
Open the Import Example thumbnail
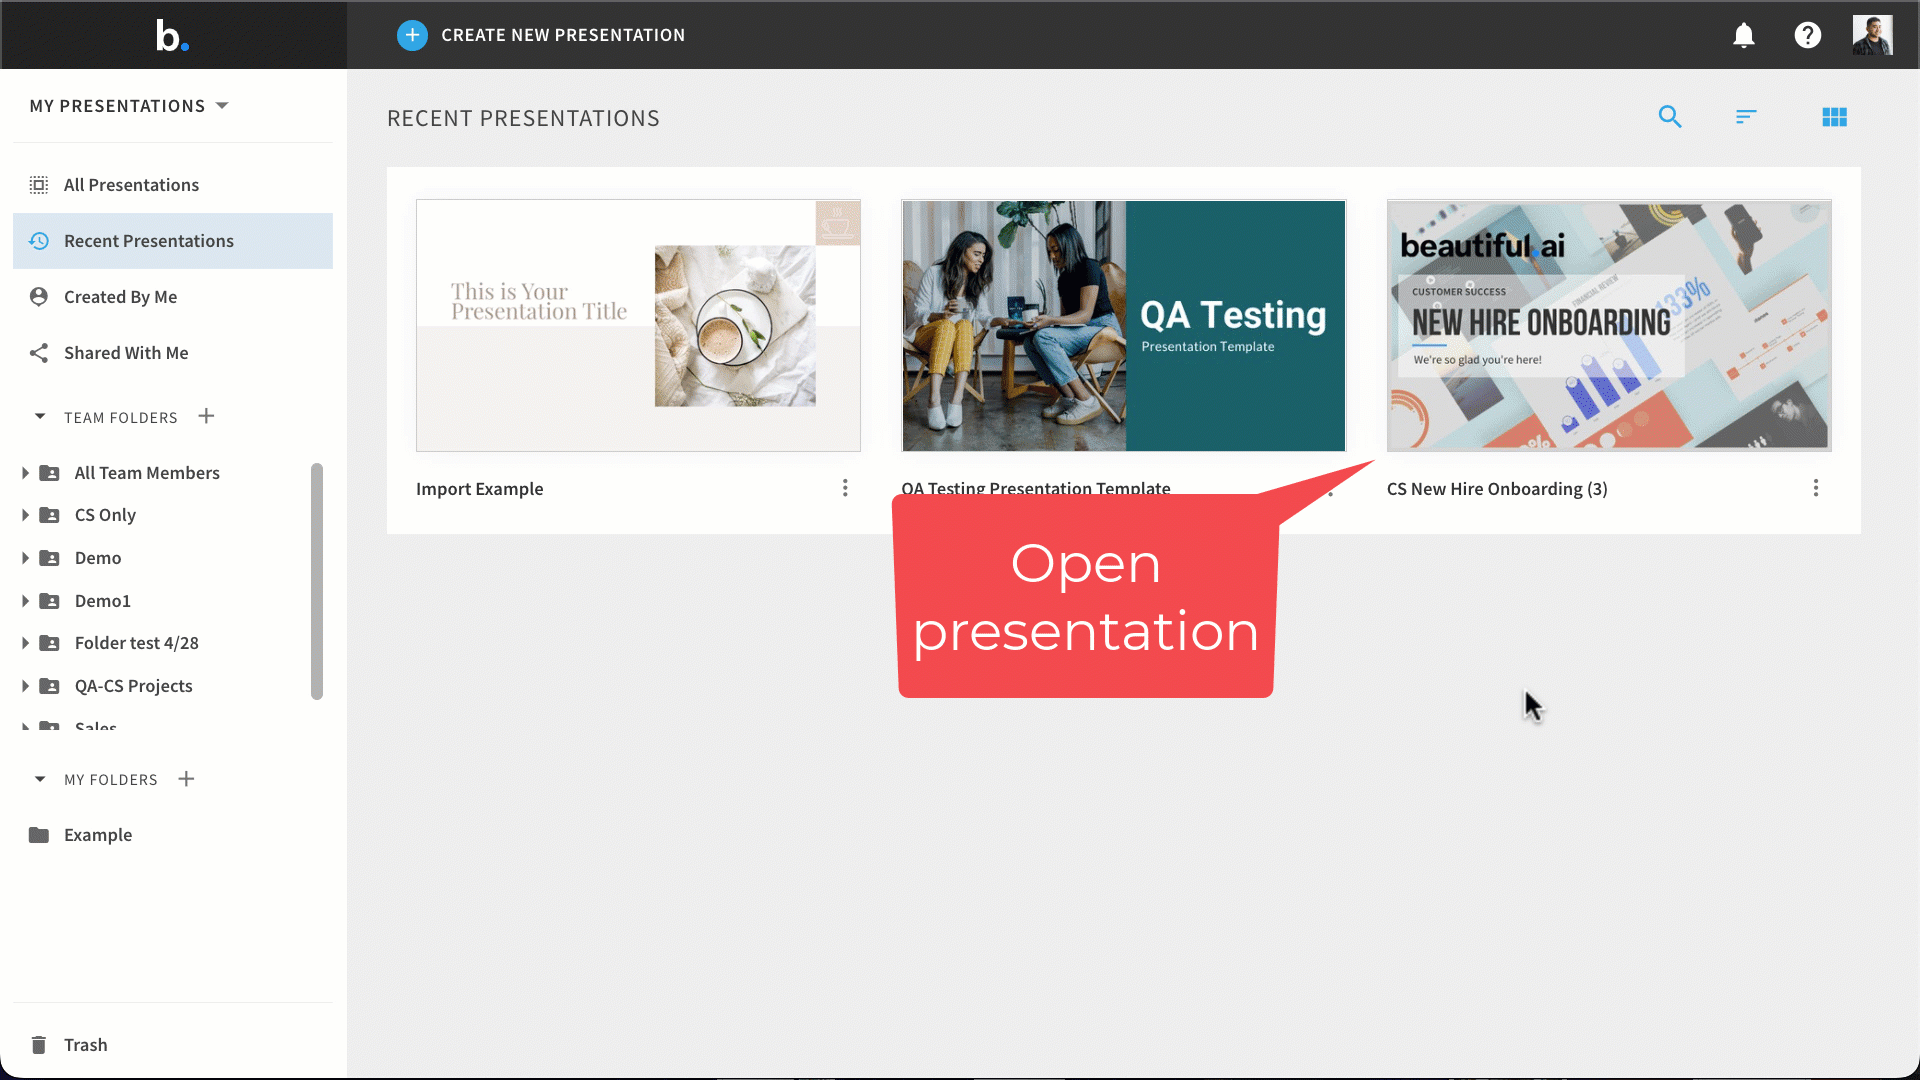[638, 326]
